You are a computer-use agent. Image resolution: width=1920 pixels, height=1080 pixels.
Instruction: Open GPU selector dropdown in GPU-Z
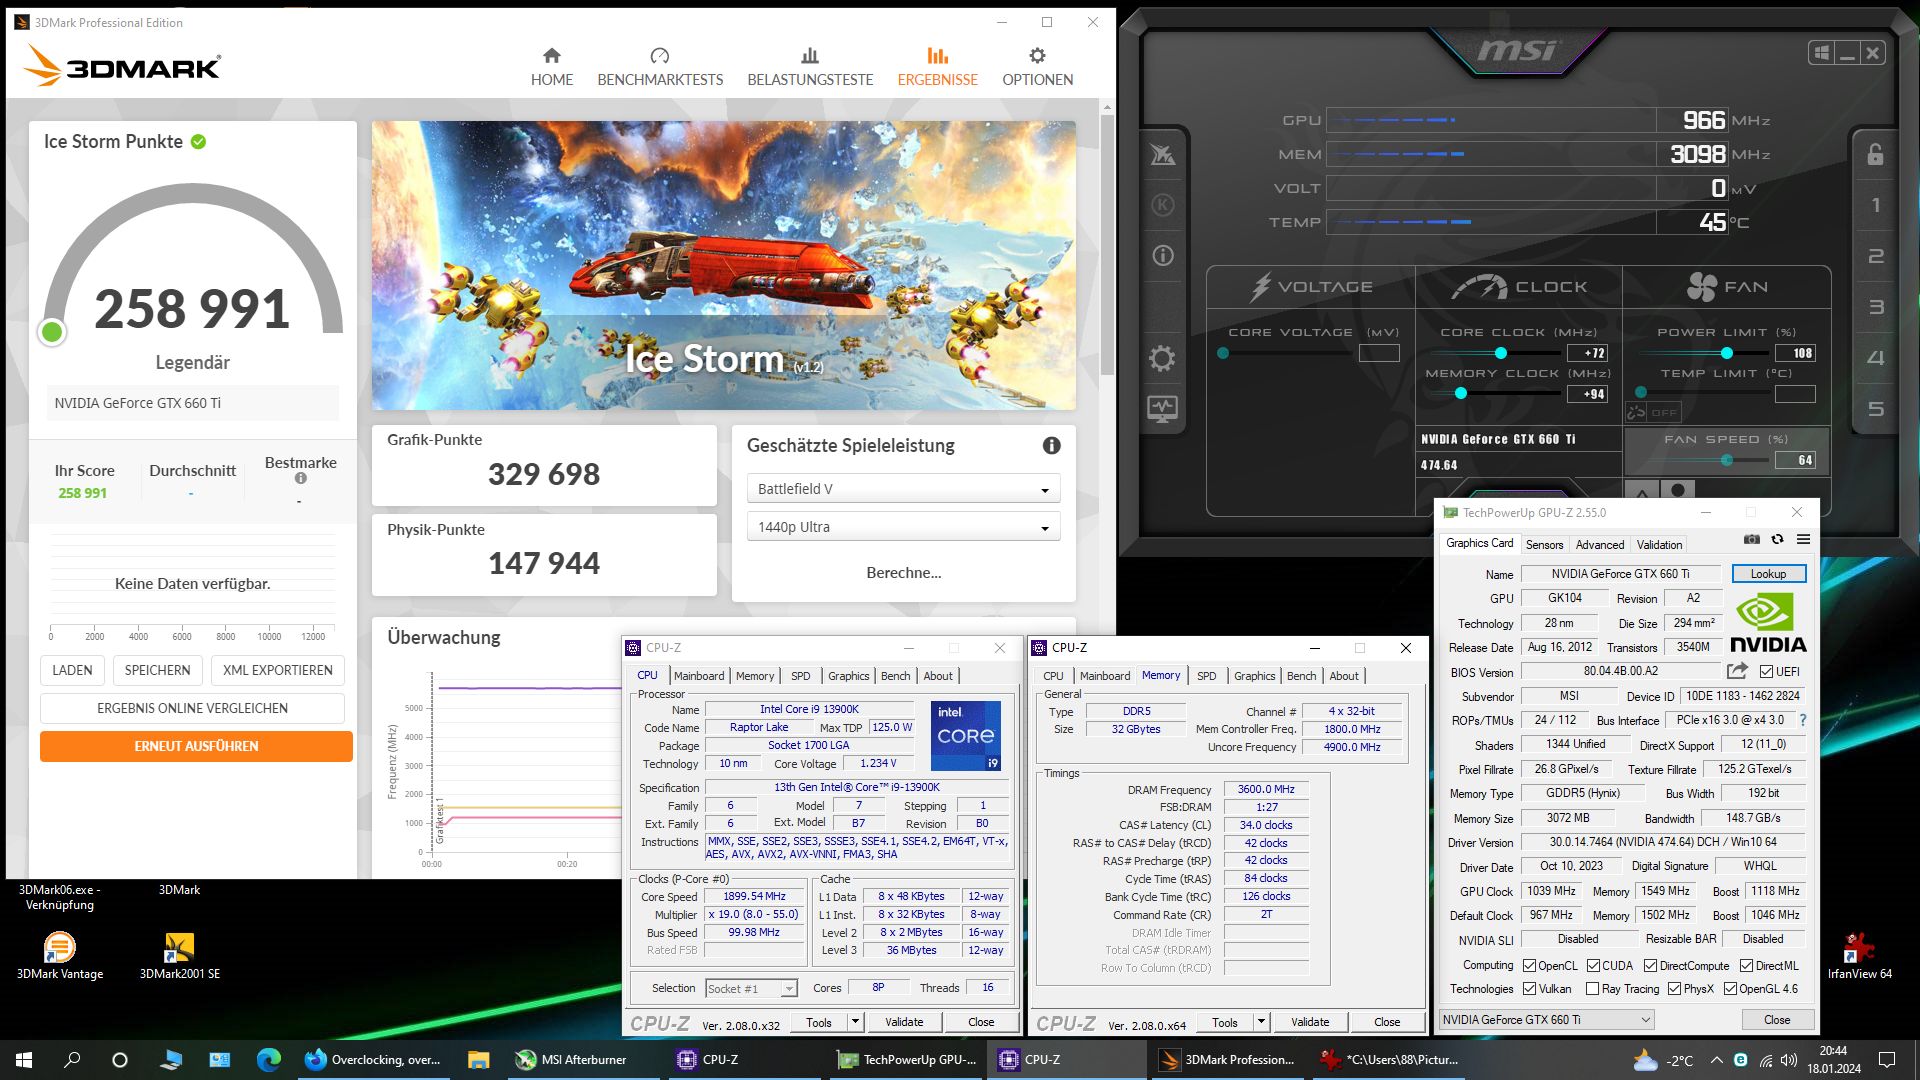pyautogui.click(x=1546, y=1020)
